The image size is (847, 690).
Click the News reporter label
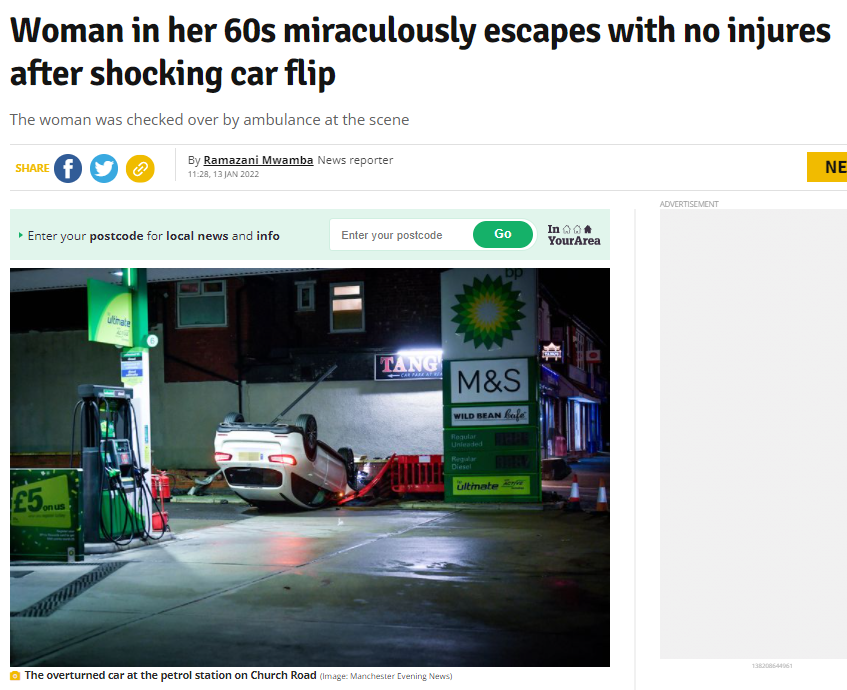pos(355,160)
